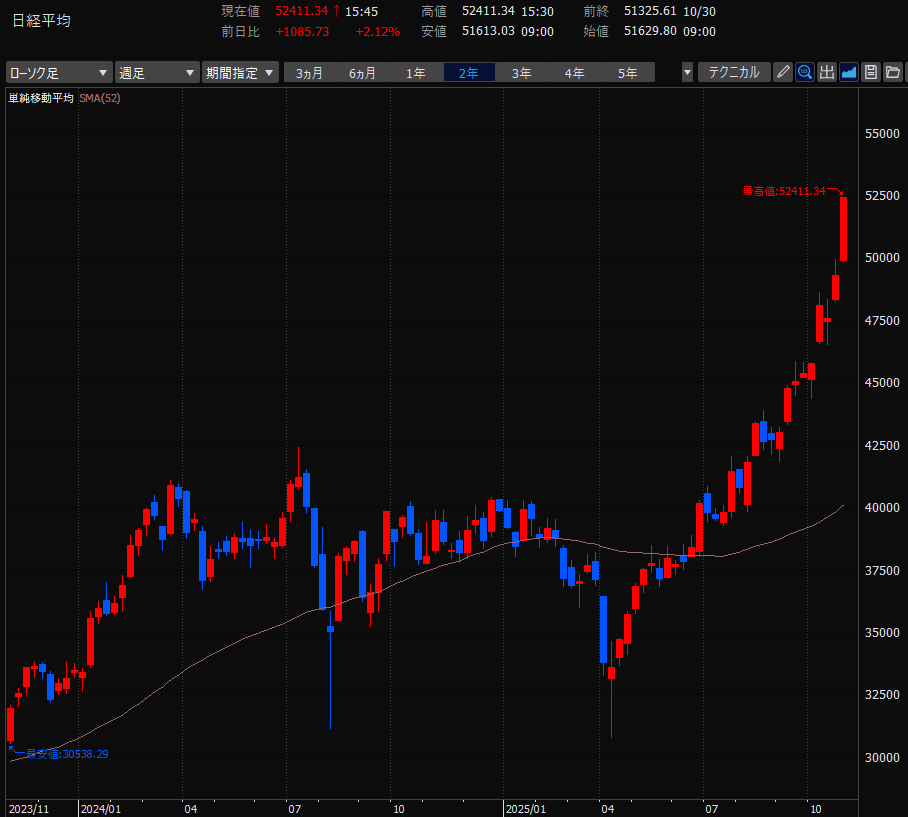The width and height of the screenshot is (908, 817).
Task: Click the 55000 price axis label
Action: click(x=882, y=134)
